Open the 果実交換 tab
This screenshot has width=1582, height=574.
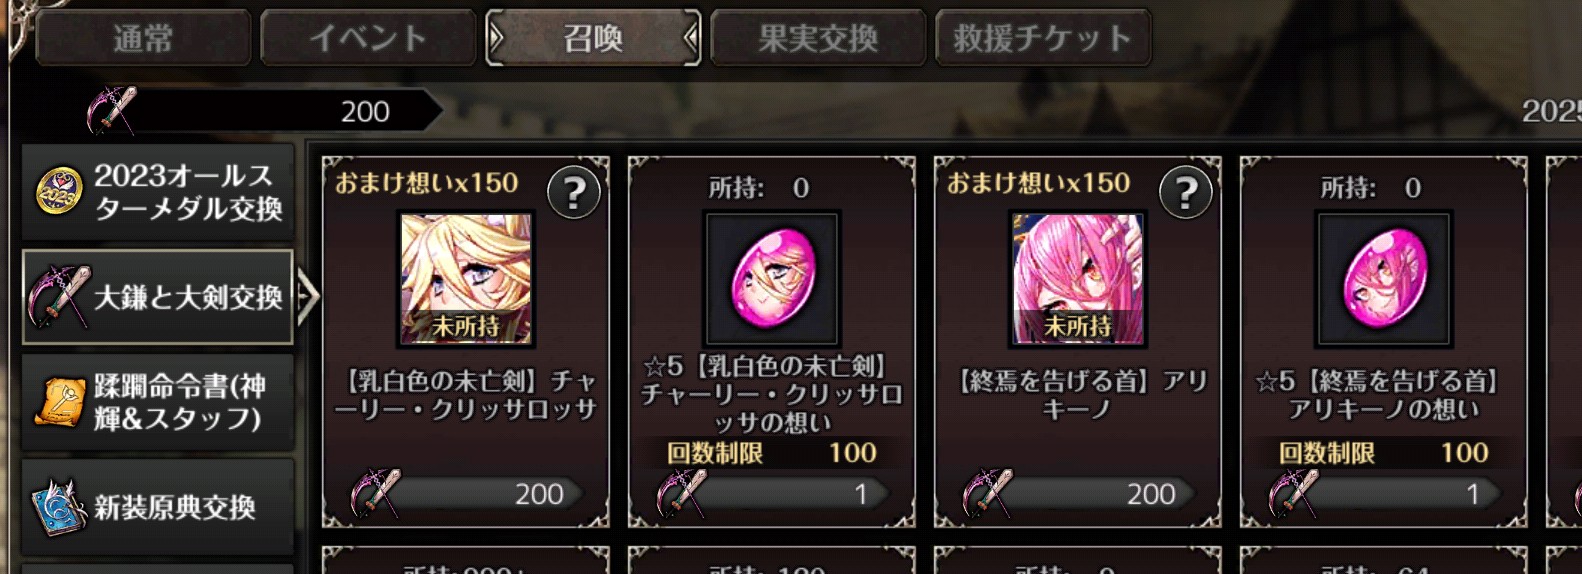(818, 38)
